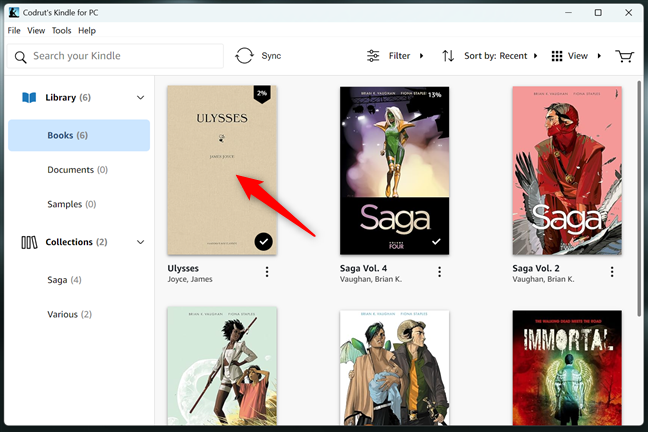Image resolution: width=648 pixels, height=432 pixels.
Task: Click the downloaded checkmark on Saga Vol. 4 cover
Action: click(x=436, y=241)
